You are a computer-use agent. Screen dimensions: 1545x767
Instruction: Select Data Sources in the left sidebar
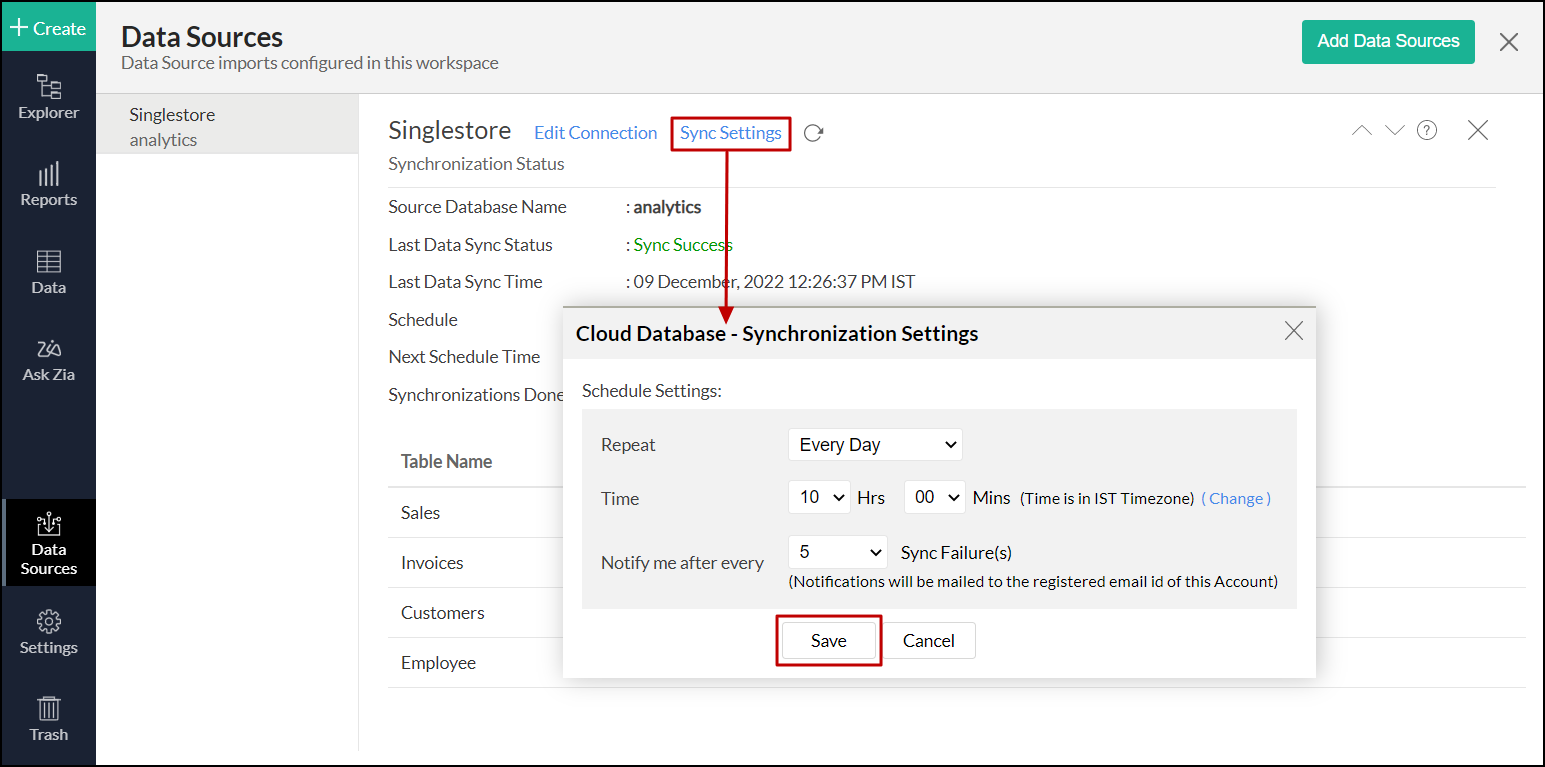click(x=48, y=543)
